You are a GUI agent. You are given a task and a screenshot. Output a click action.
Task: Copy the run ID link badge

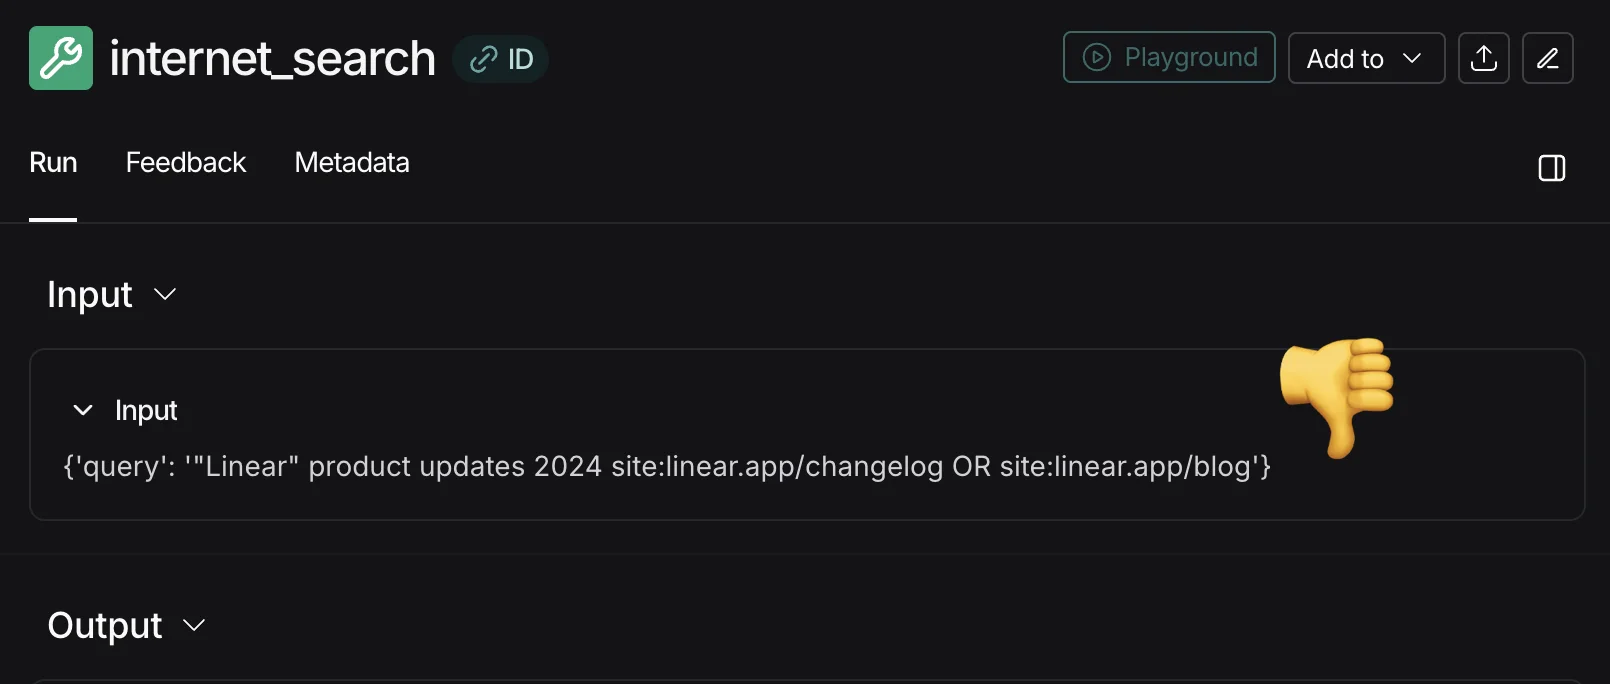(501, 59)
